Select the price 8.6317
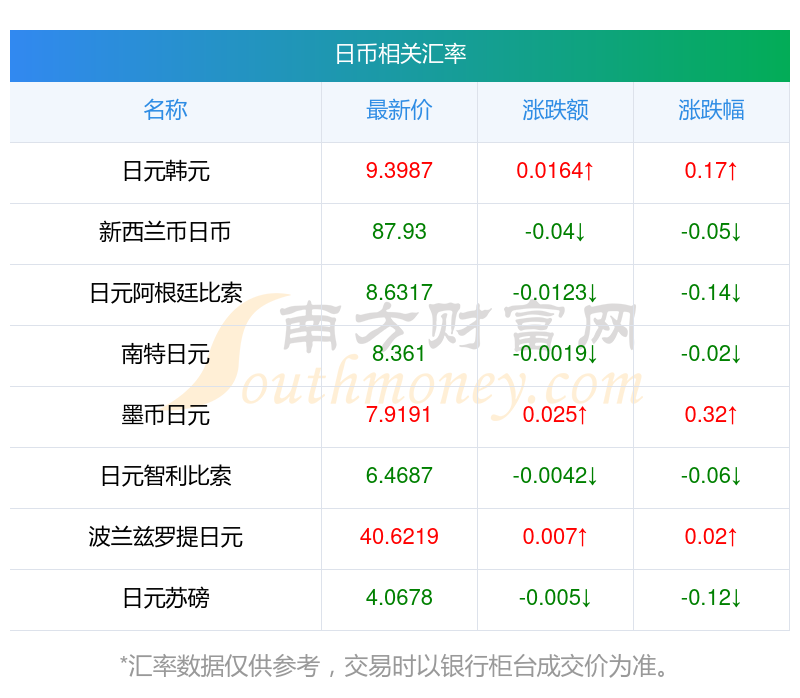The image size is (800, 698). pos(399,293)
